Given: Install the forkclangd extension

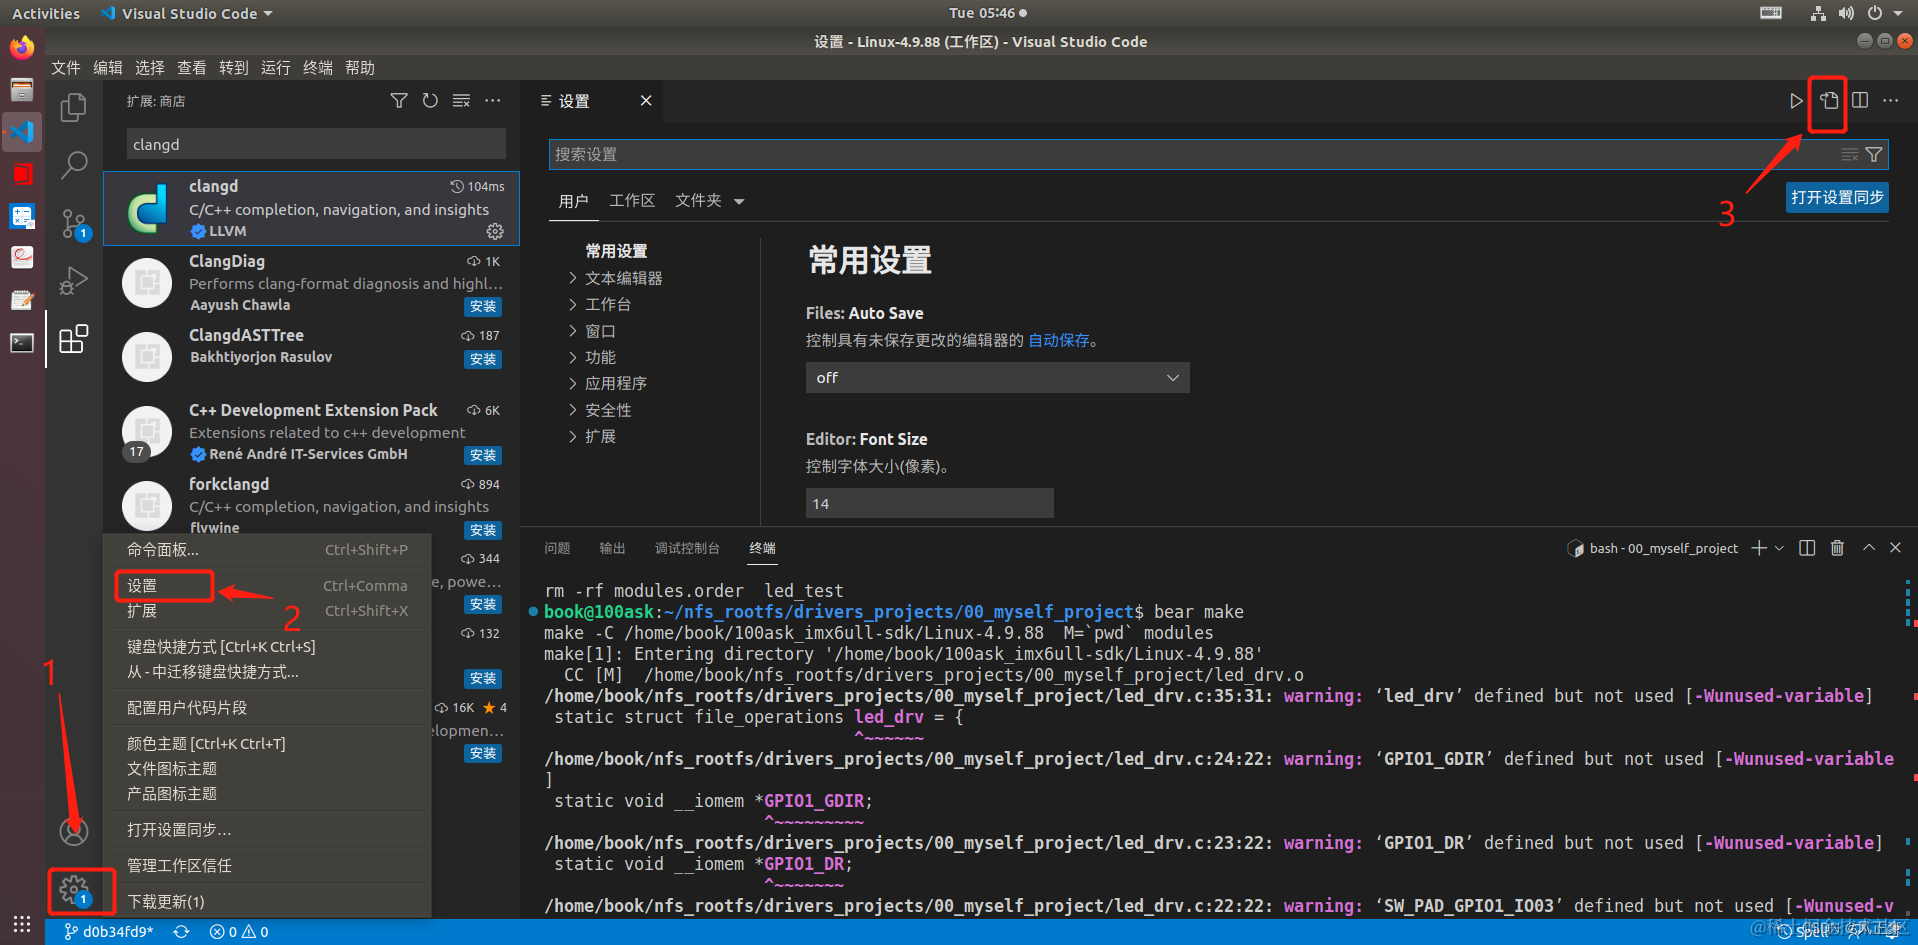Looking at the screenshot, I should pos(483,531).
